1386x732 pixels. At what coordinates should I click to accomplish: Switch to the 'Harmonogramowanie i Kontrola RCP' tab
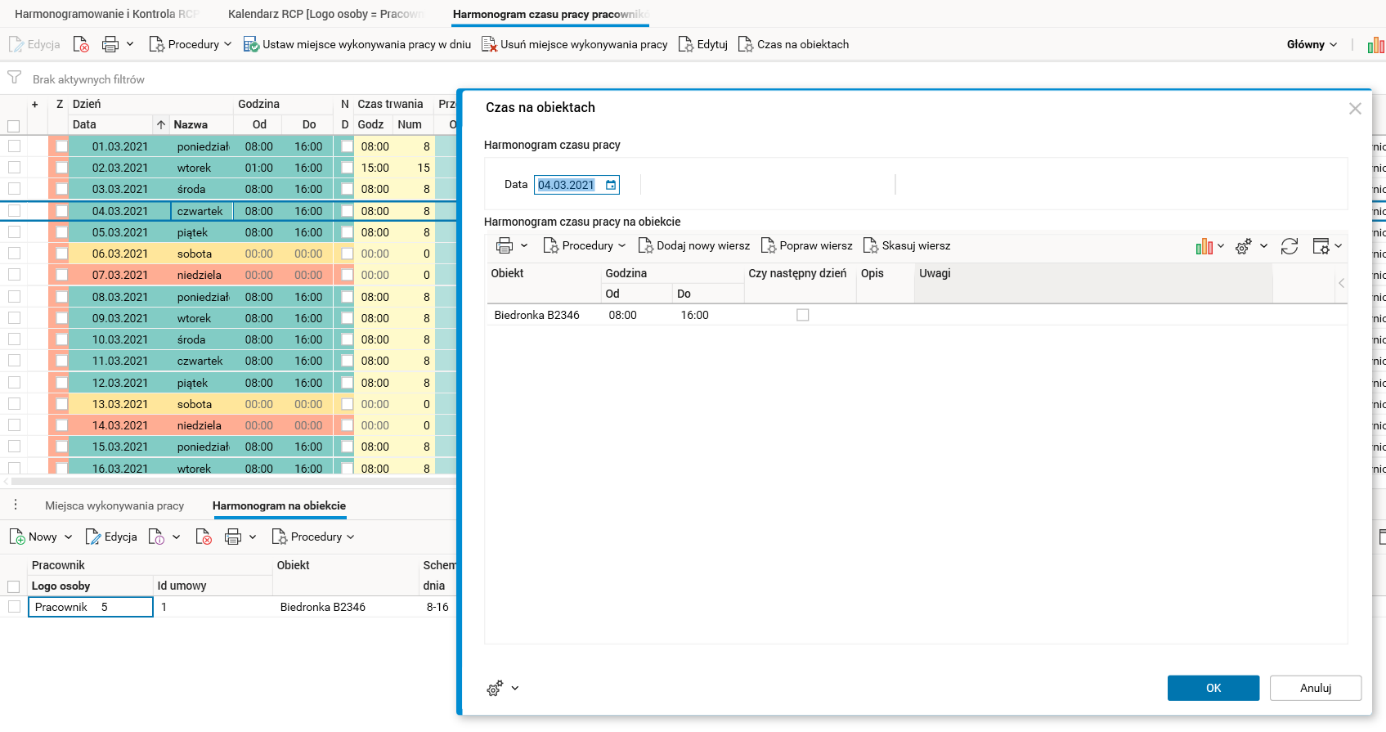click(106, 15)
